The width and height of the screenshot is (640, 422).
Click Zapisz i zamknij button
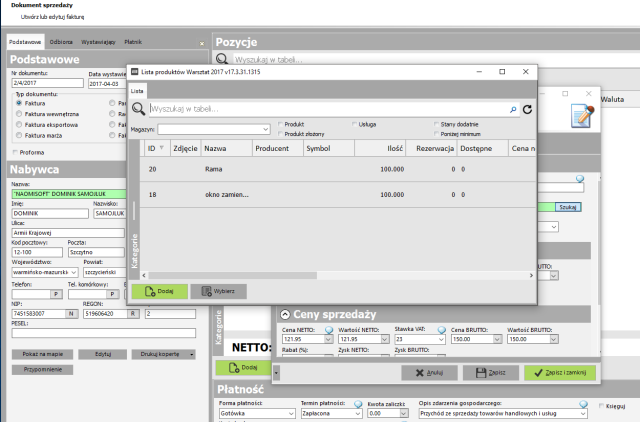click(560, 373)
